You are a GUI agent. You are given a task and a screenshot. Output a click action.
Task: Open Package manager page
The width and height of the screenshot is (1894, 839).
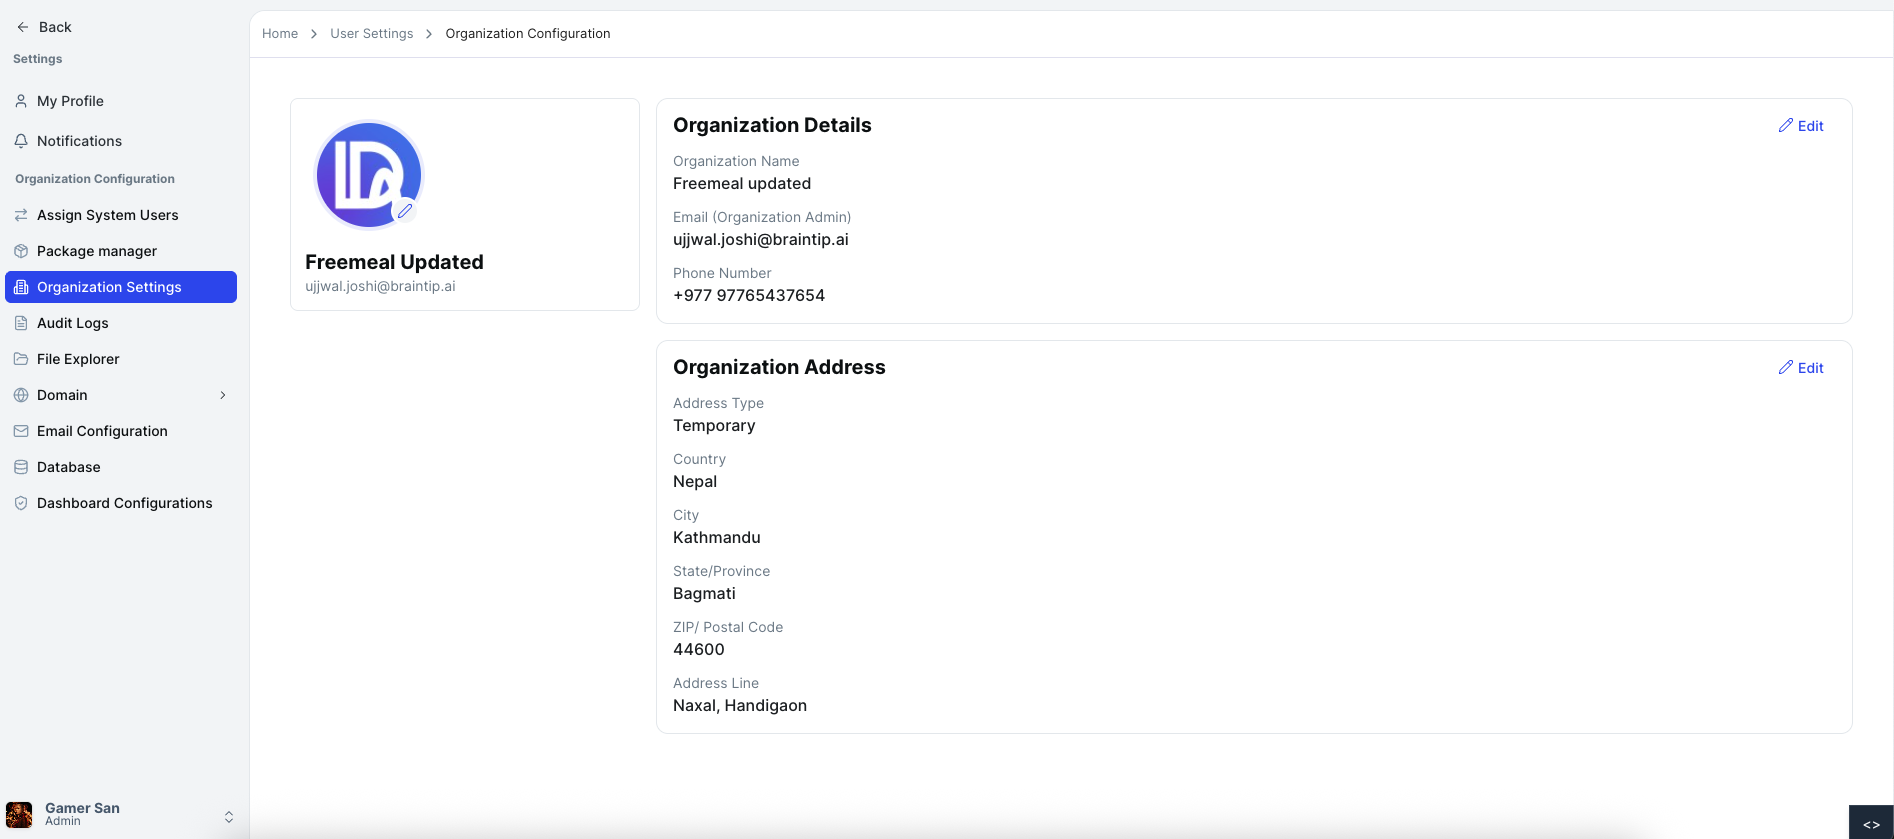(121, 251)
